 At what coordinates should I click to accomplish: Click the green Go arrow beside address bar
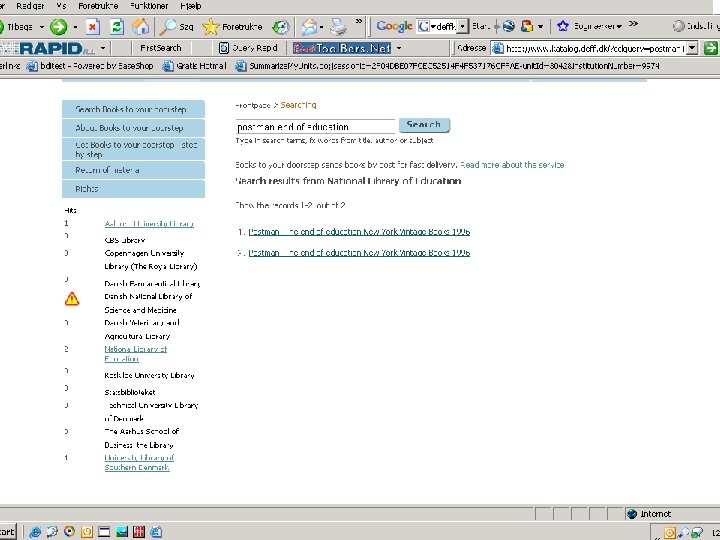[710, 48]
